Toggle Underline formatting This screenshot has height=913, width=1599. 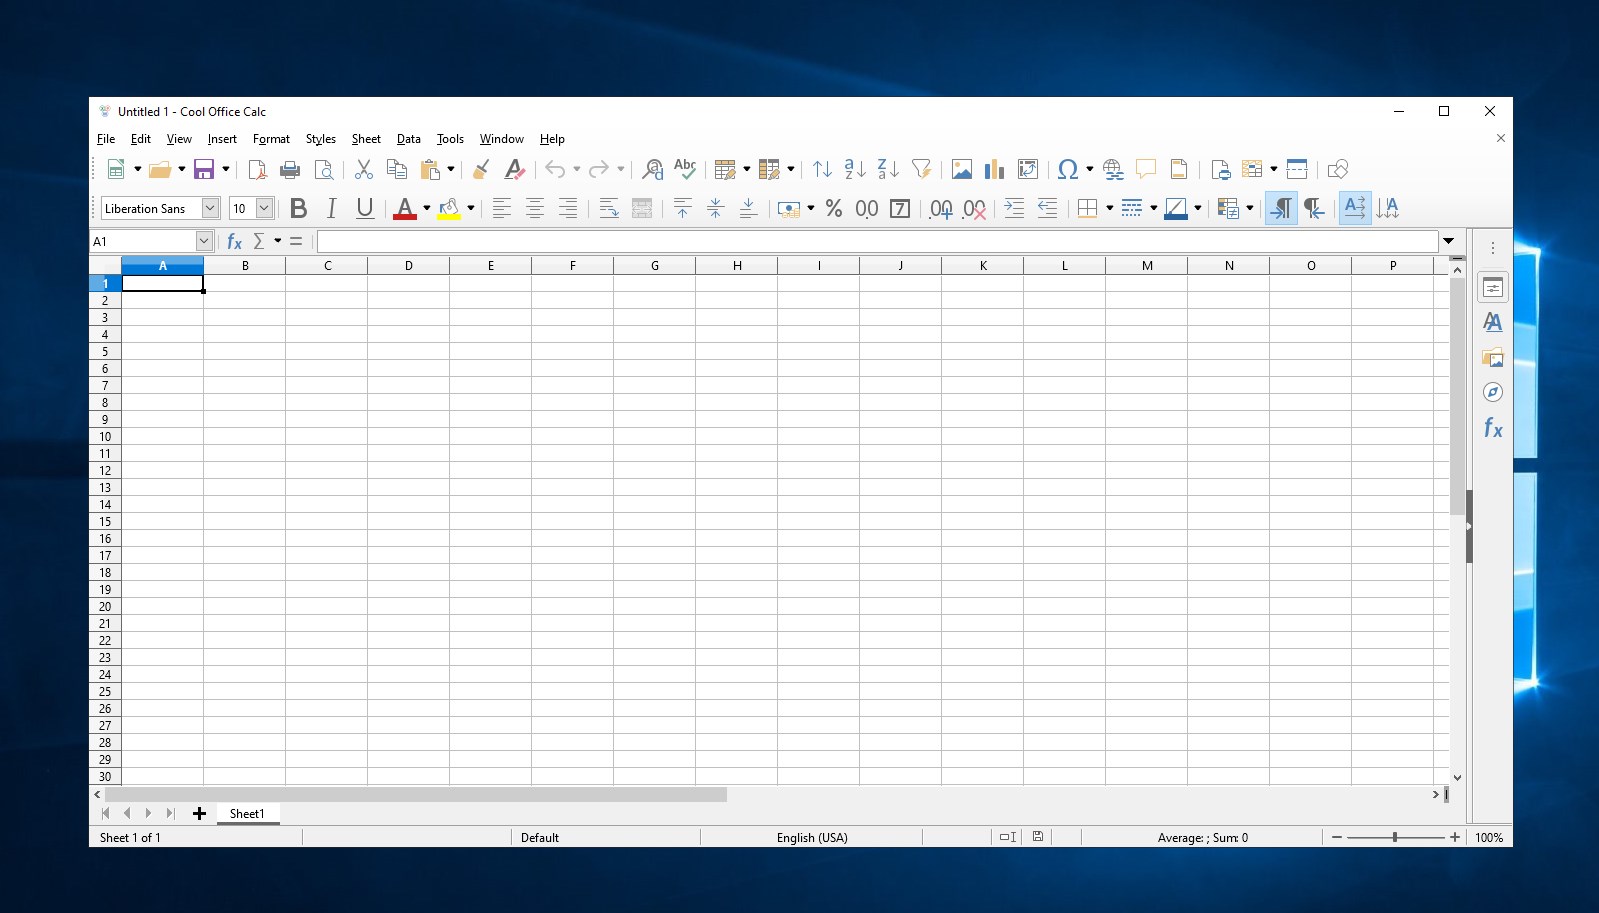[x=365, y=208]
